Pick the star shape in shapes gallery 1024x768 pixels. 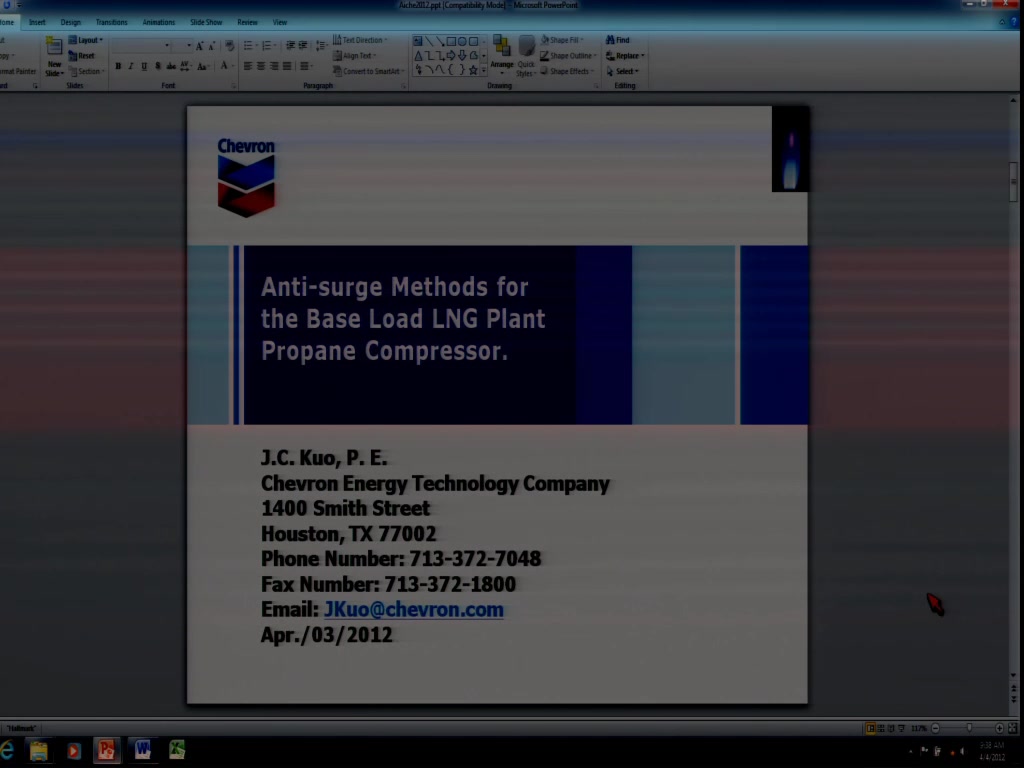(x=473, y=70)
